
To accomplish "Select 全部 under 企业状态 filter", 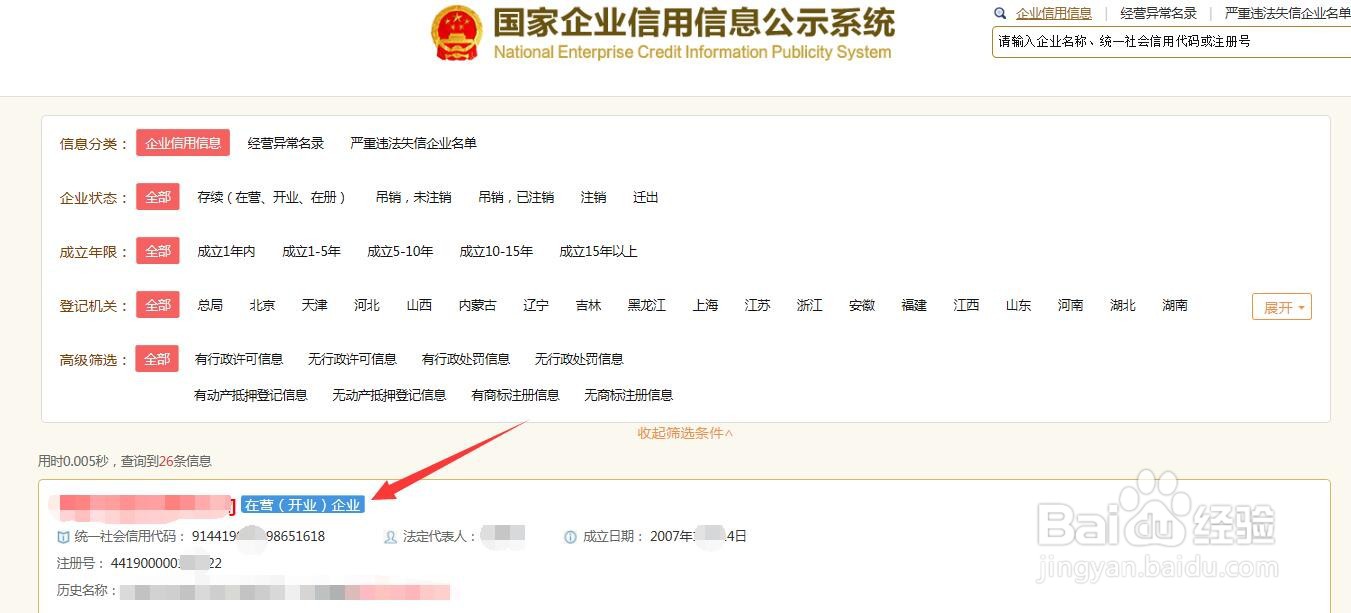I will coord(158,197).
